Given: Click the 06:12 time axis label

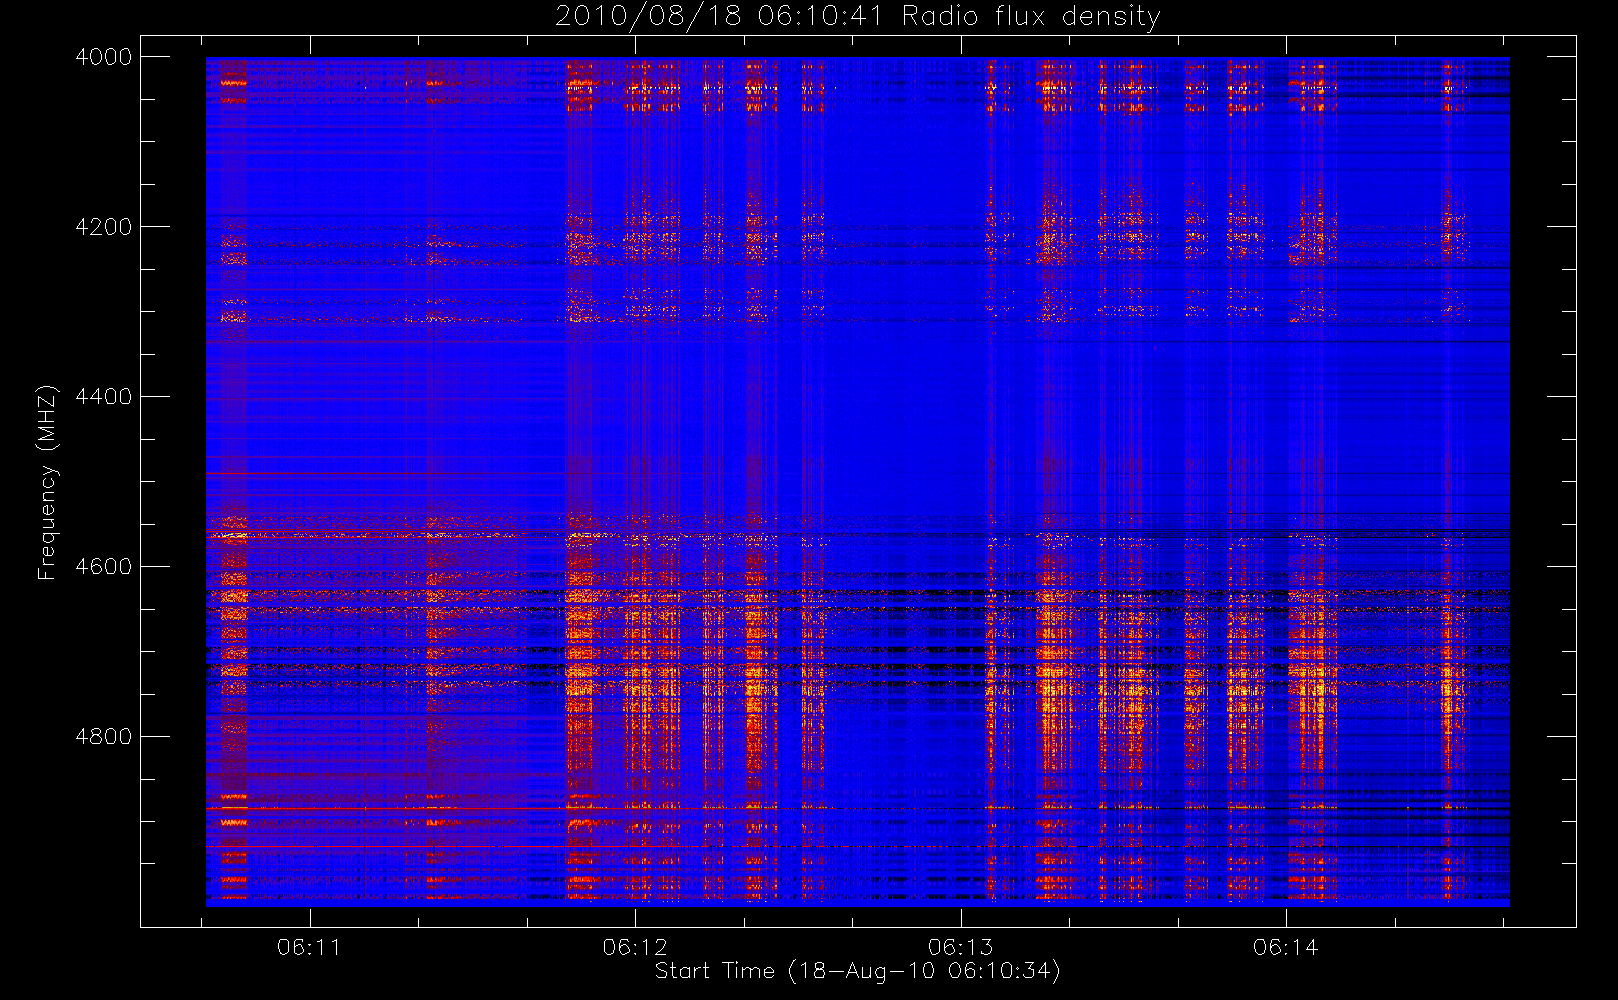Looking at the screenshot, I should (635, 947).
